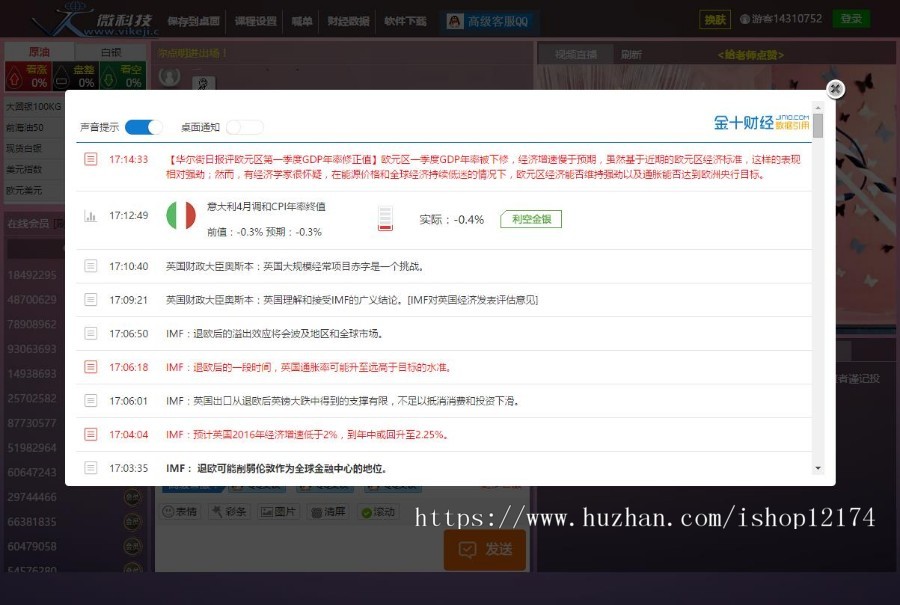Open the 彩条 color bar tool
This screenshot has height=605, width=900.
pyautogui.click(x=228, y=511)
